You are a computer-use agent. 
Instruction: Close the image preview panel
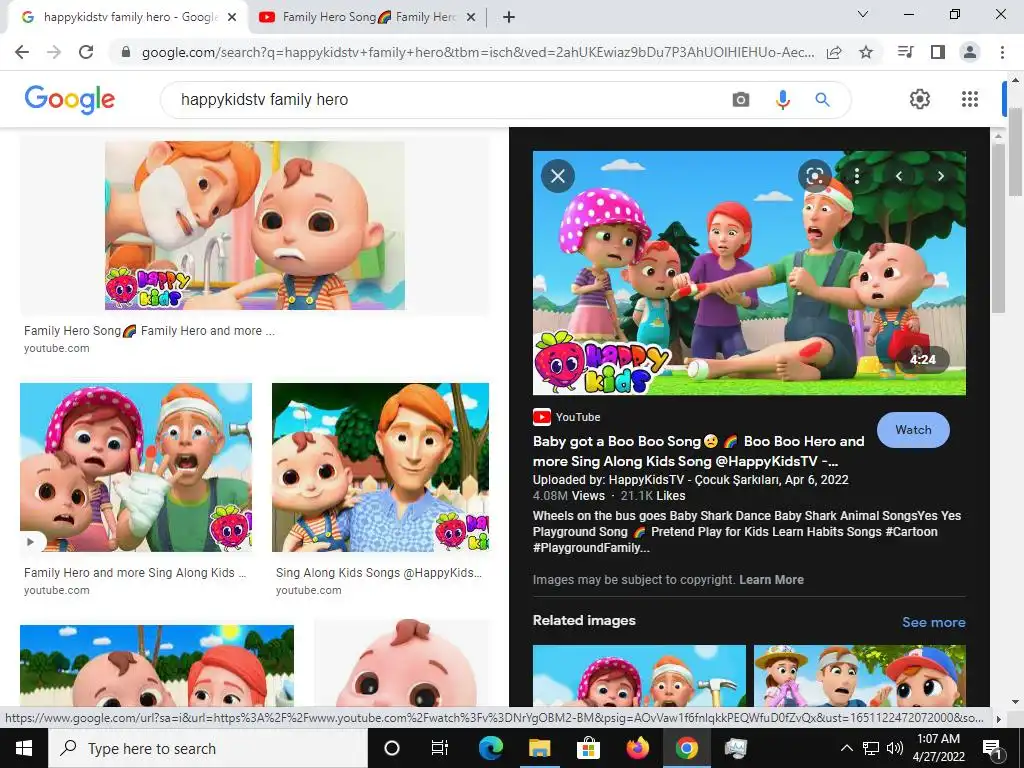pos(558,176)
